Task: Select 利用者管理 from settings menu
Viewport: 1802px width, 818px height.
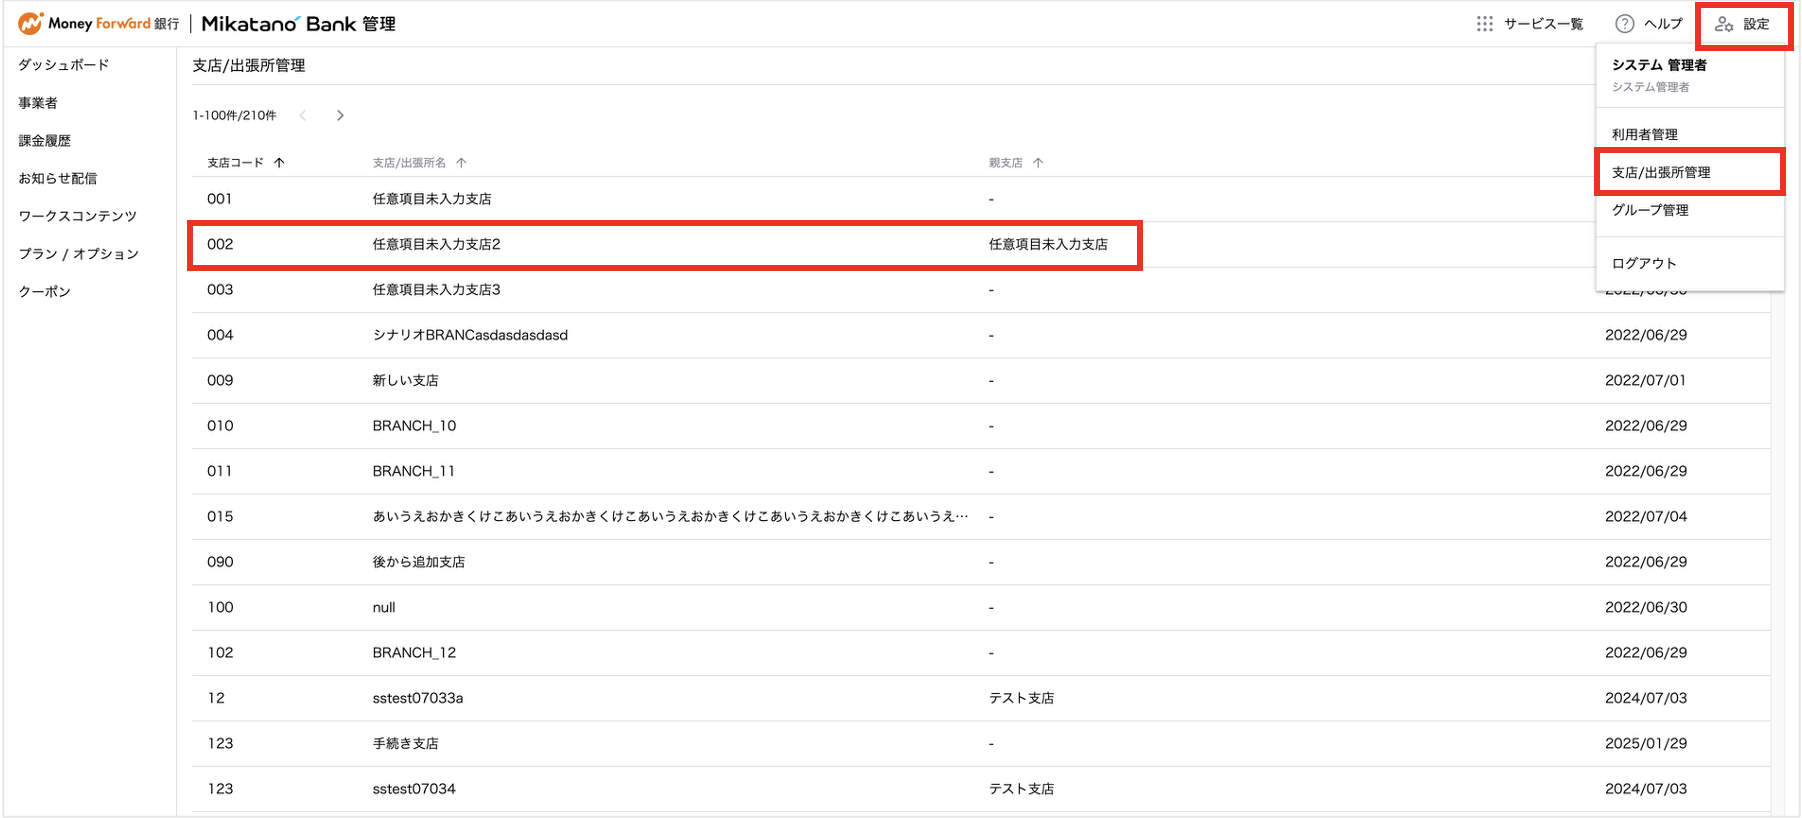Action: click(1645, 135)
